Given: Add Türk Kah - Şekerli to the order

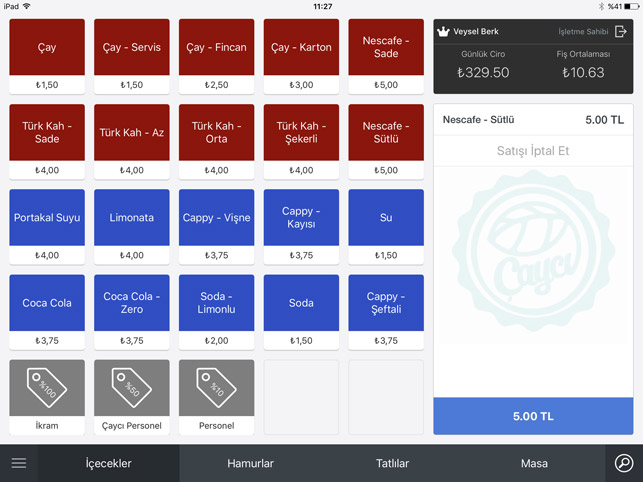Looking at the screenshot, I should pyautogui.click(x=301, y=133).
